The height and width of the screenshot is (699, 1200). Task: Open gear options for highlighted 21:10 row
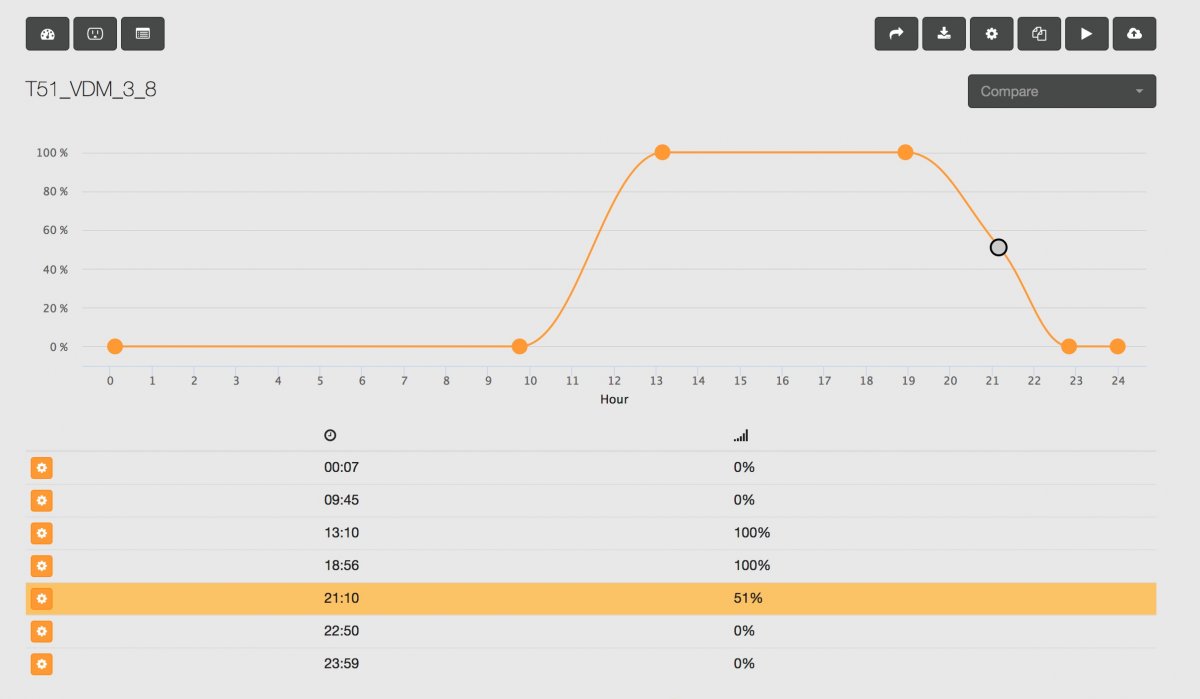(41, 599)
